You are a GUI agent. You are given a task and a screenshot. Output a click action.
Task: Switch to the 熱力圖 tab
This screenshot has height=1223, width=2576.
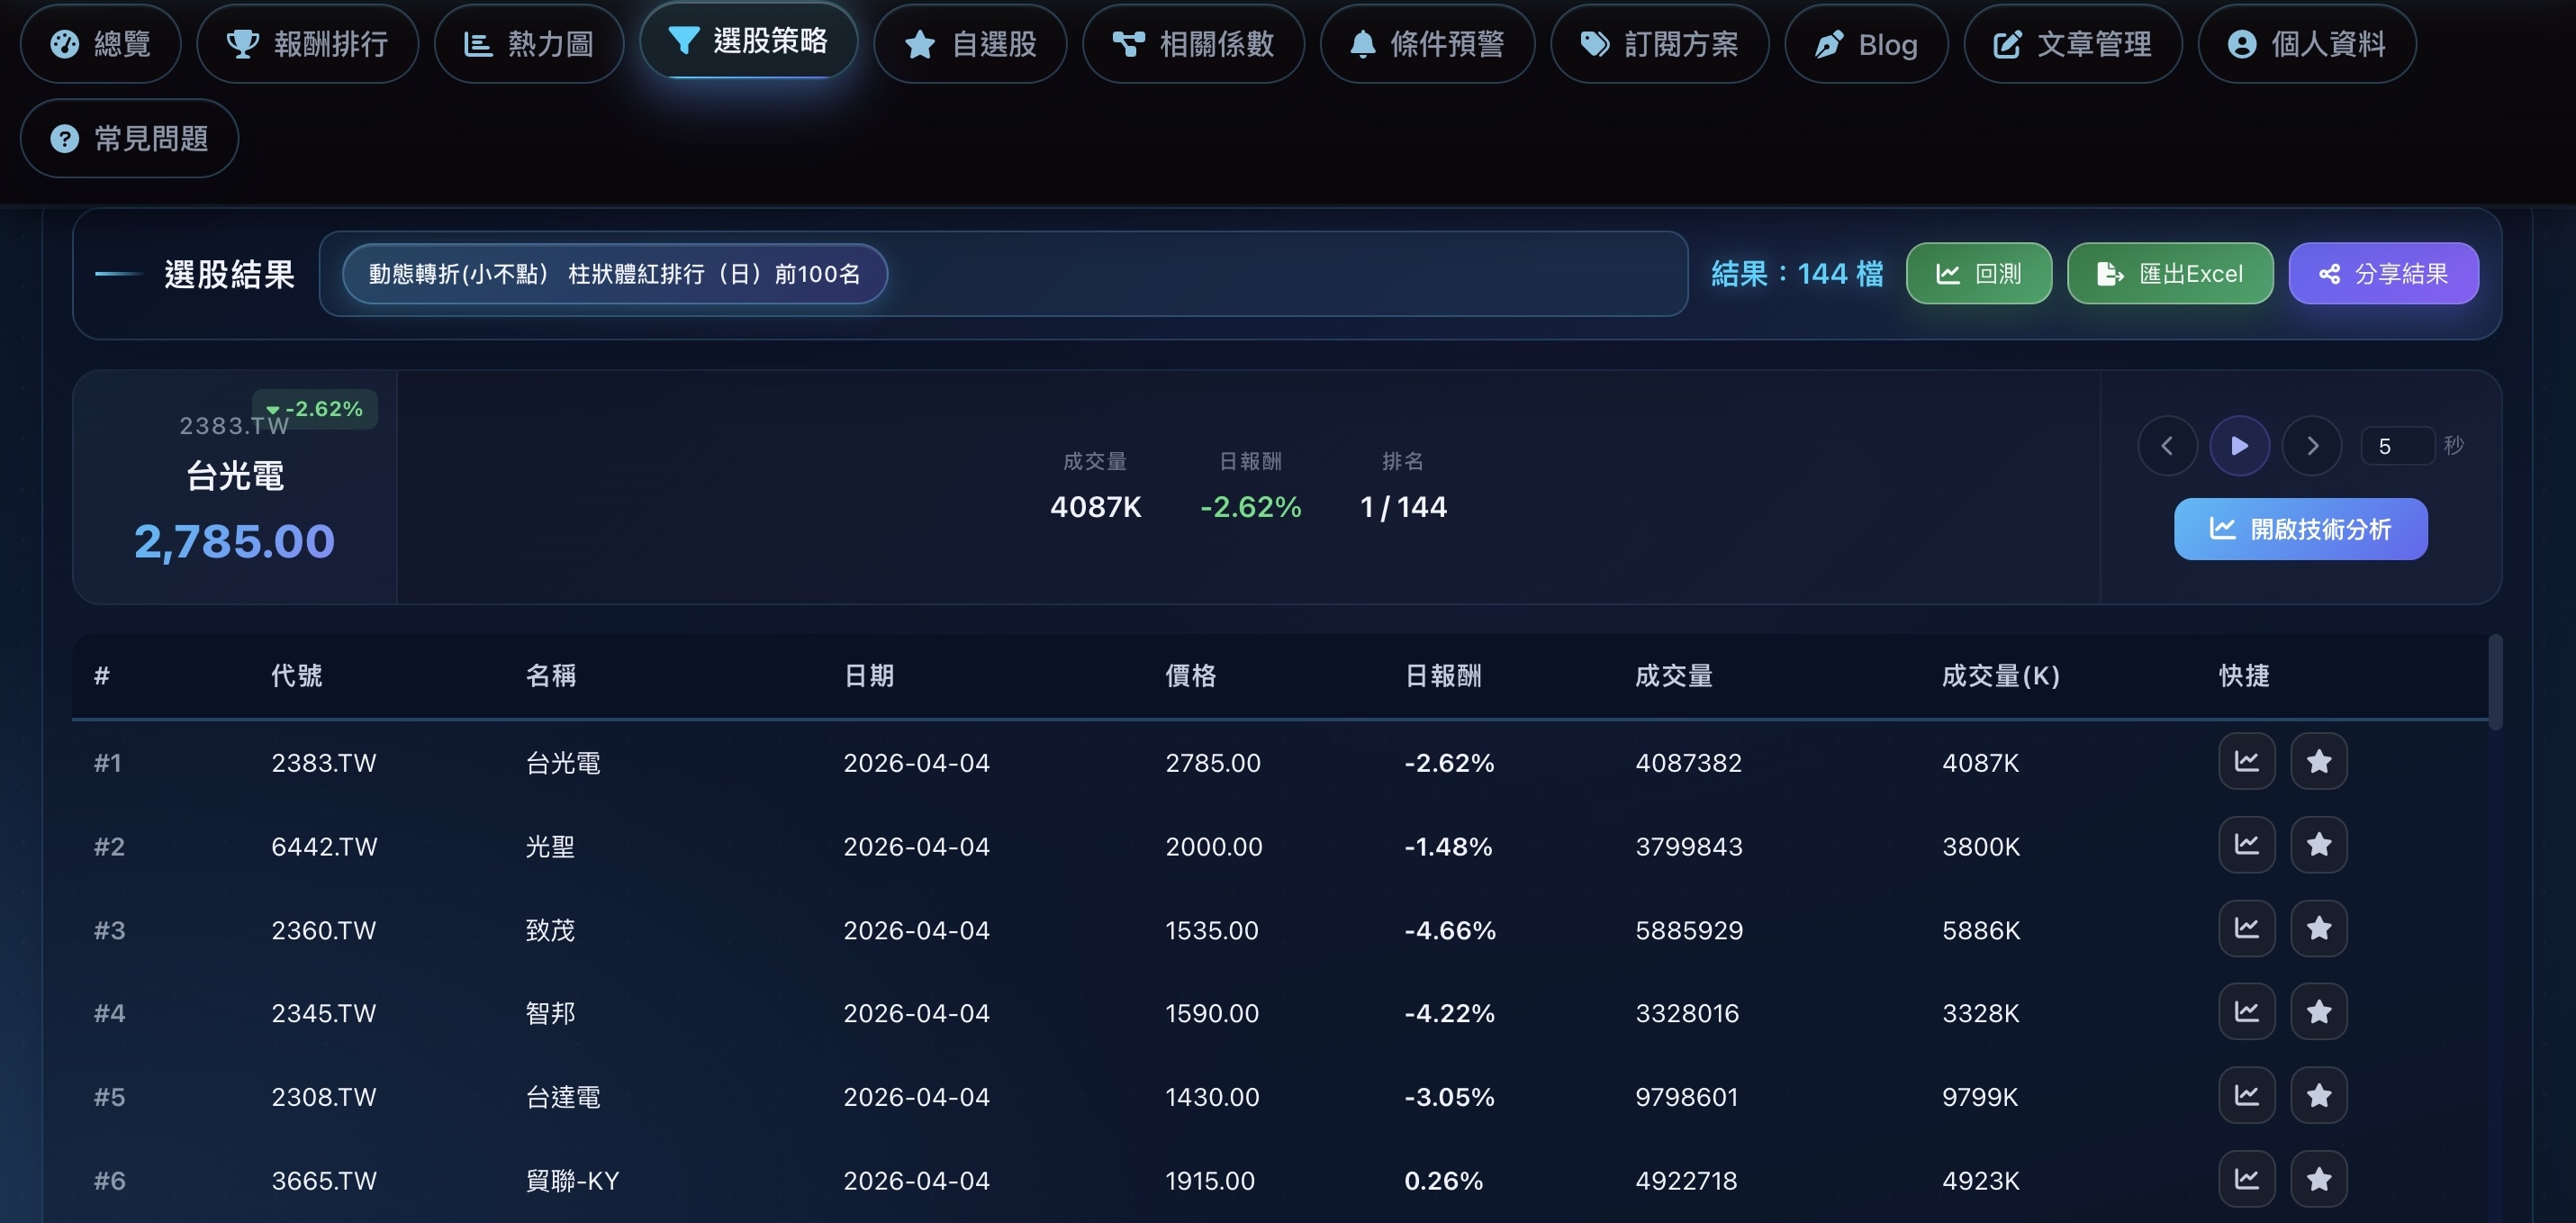[529, 44]
